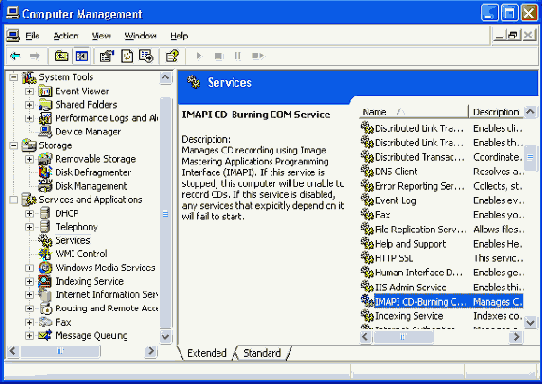This screenshot has height=384, width=542.
Task: Select the Fax service in the list
Action: pyautogui.click(x=442, y=215)
